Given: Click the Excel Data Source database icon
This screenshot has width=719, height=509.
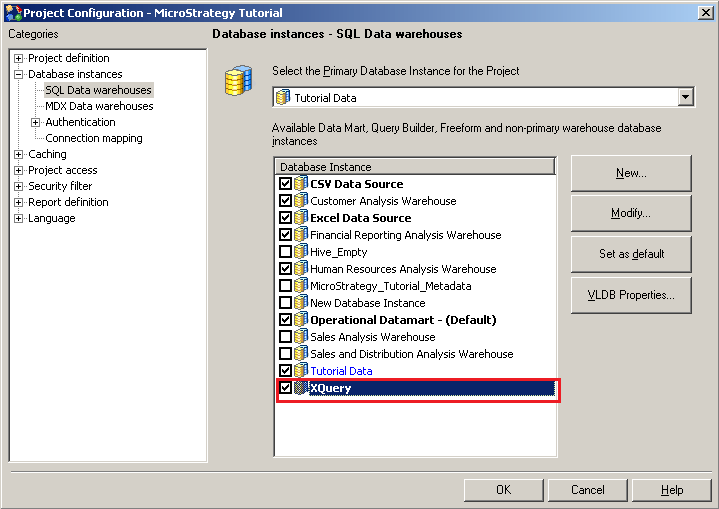Looking at the screenshot, I should pyautogui.click(x=301, y=217).
